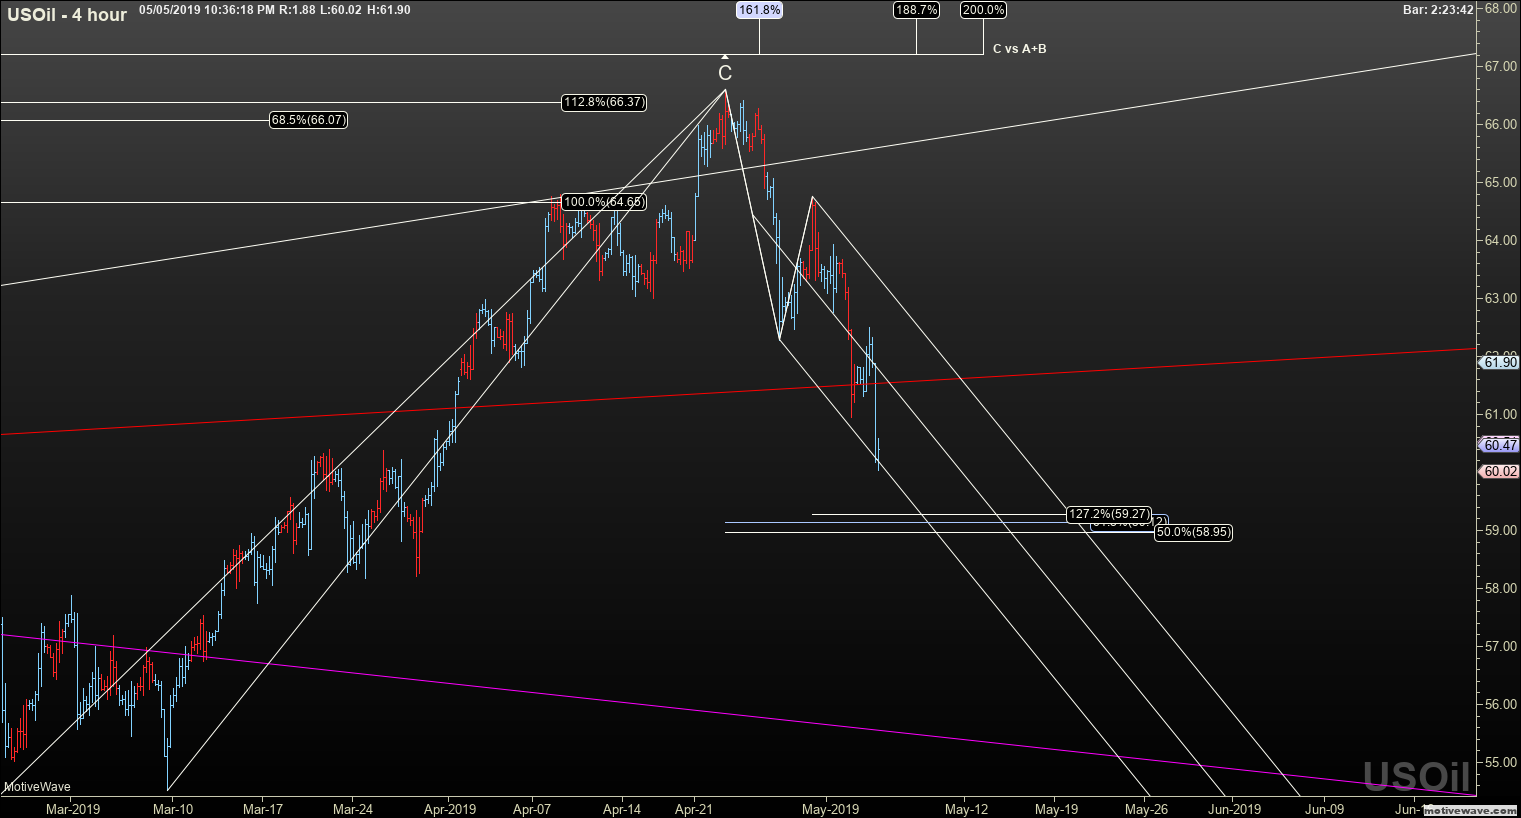Click the 161.8% Fibonacci ratio label
This screenshot has height=818, width=1521.
pos(759,10)
